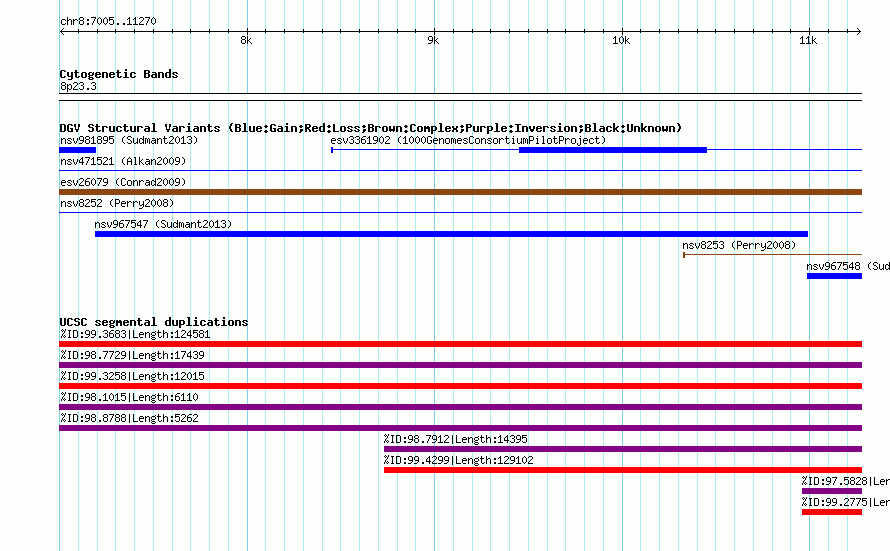This screenshot has height=551, width=890.
Task: Click the thin brown nsv8253 variant line
Action: pos(773,255)
